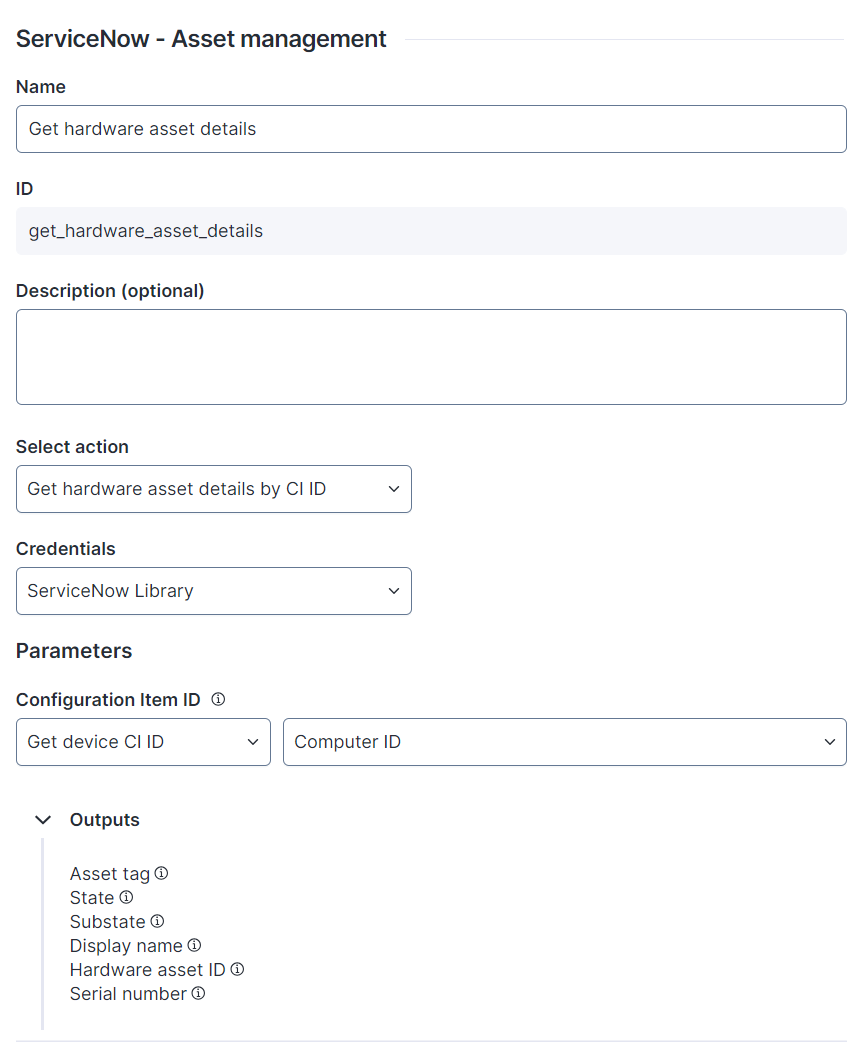Click the Outputs section label

point(105,820)
